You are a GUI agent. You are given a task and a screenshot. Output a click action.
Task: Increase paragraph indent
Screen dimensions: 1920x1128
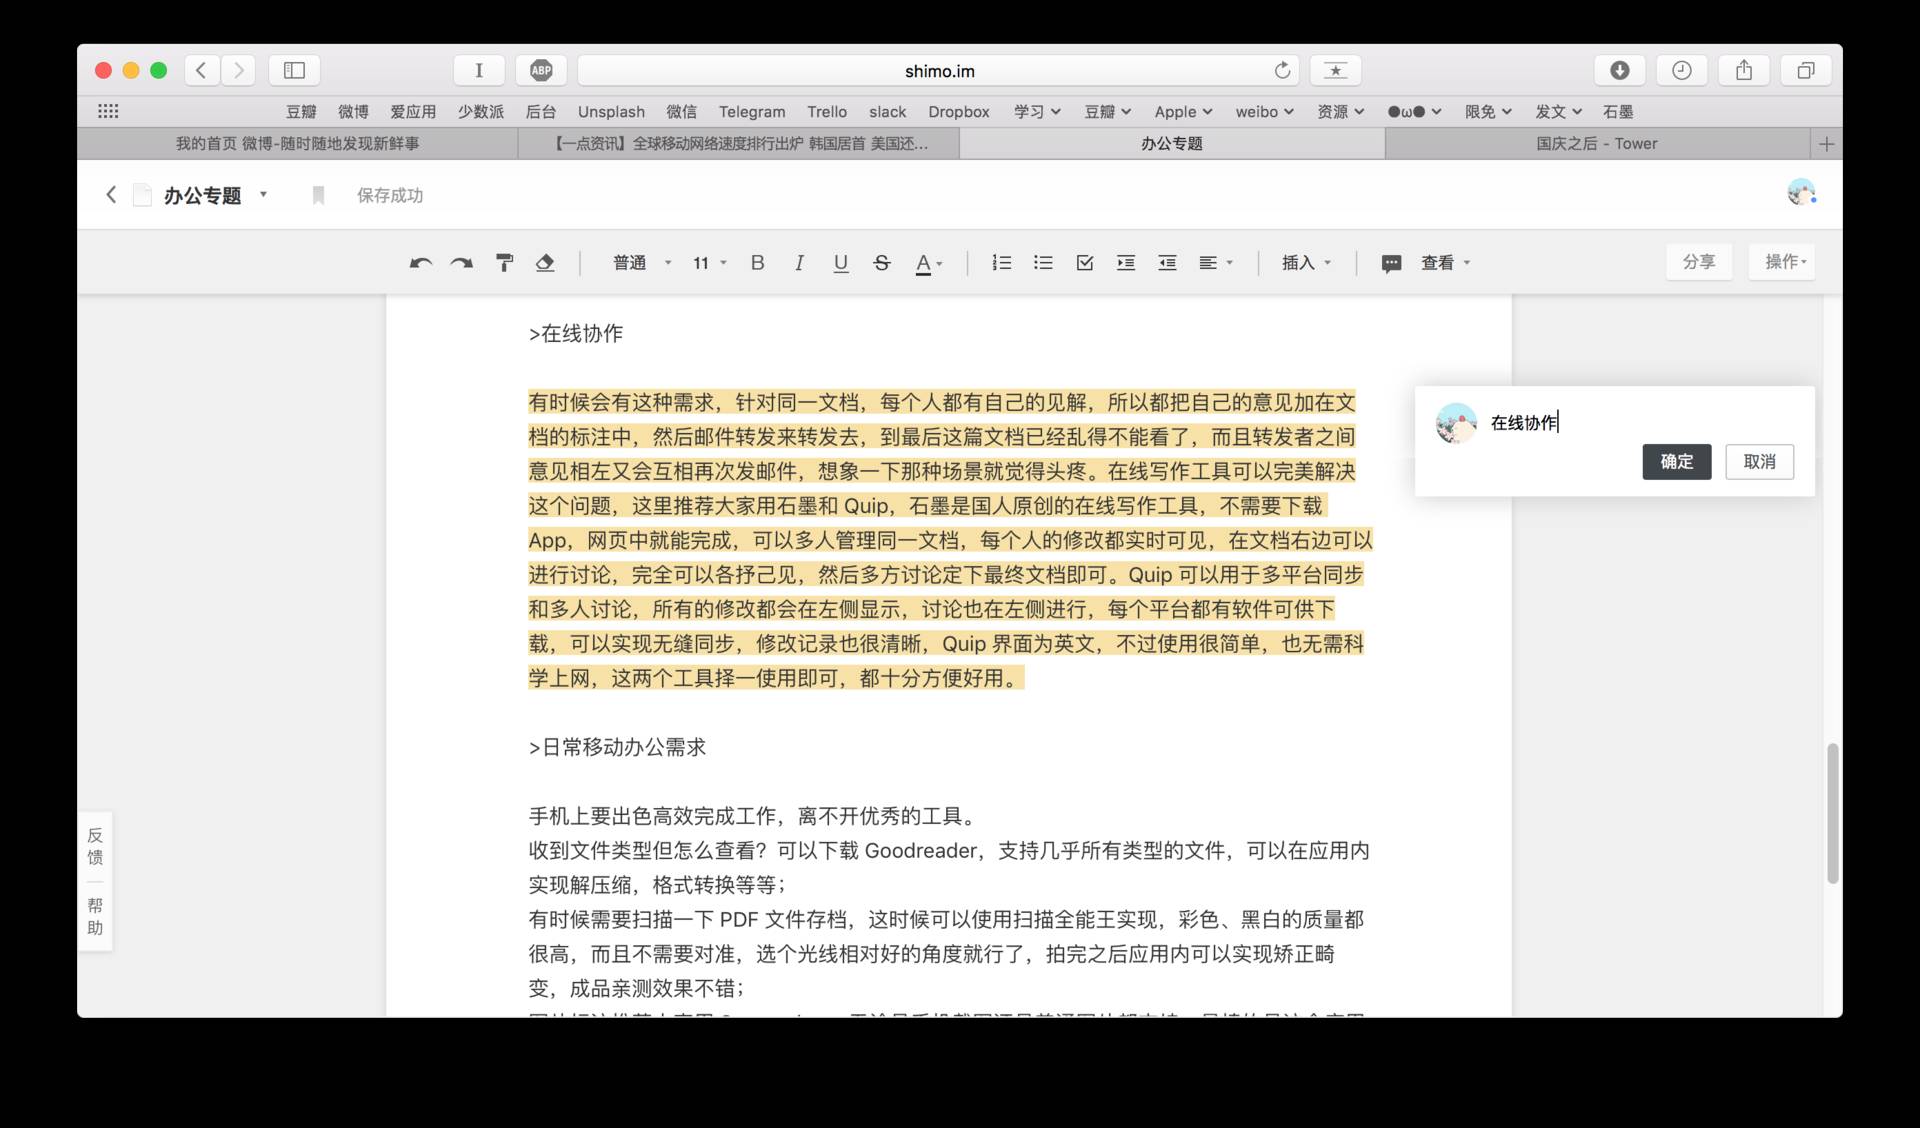tap(1126, 263)
